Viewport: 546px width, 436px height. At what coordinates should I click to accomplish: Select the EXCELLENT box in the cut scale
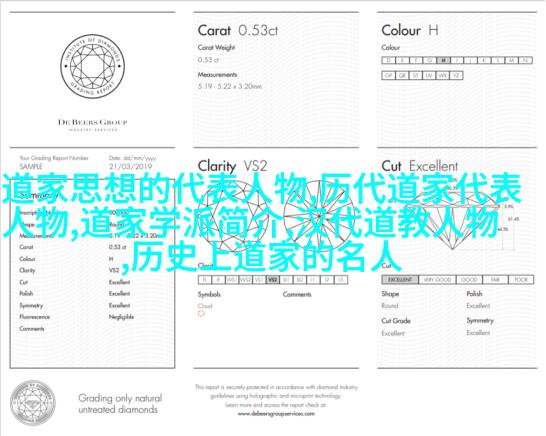coord(400,280)
